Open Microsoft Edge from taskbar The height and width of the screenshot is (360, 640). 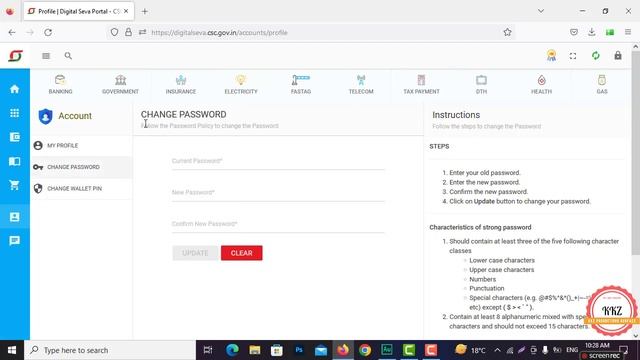pos(232,350)
